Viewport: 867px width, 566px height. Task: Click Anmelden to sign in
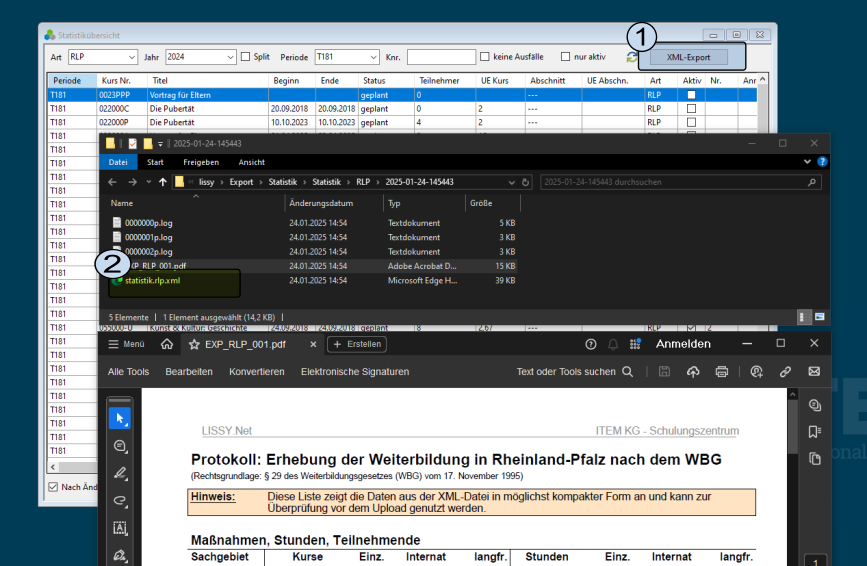pos(683,344)
